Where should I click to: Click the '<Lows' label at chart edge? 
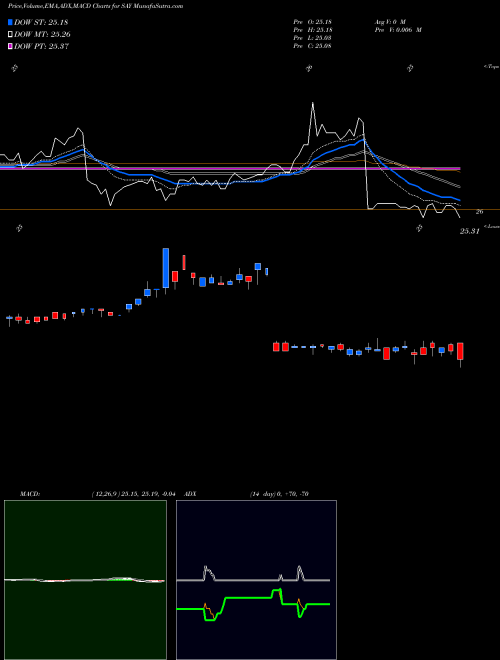tap(492, 226)
